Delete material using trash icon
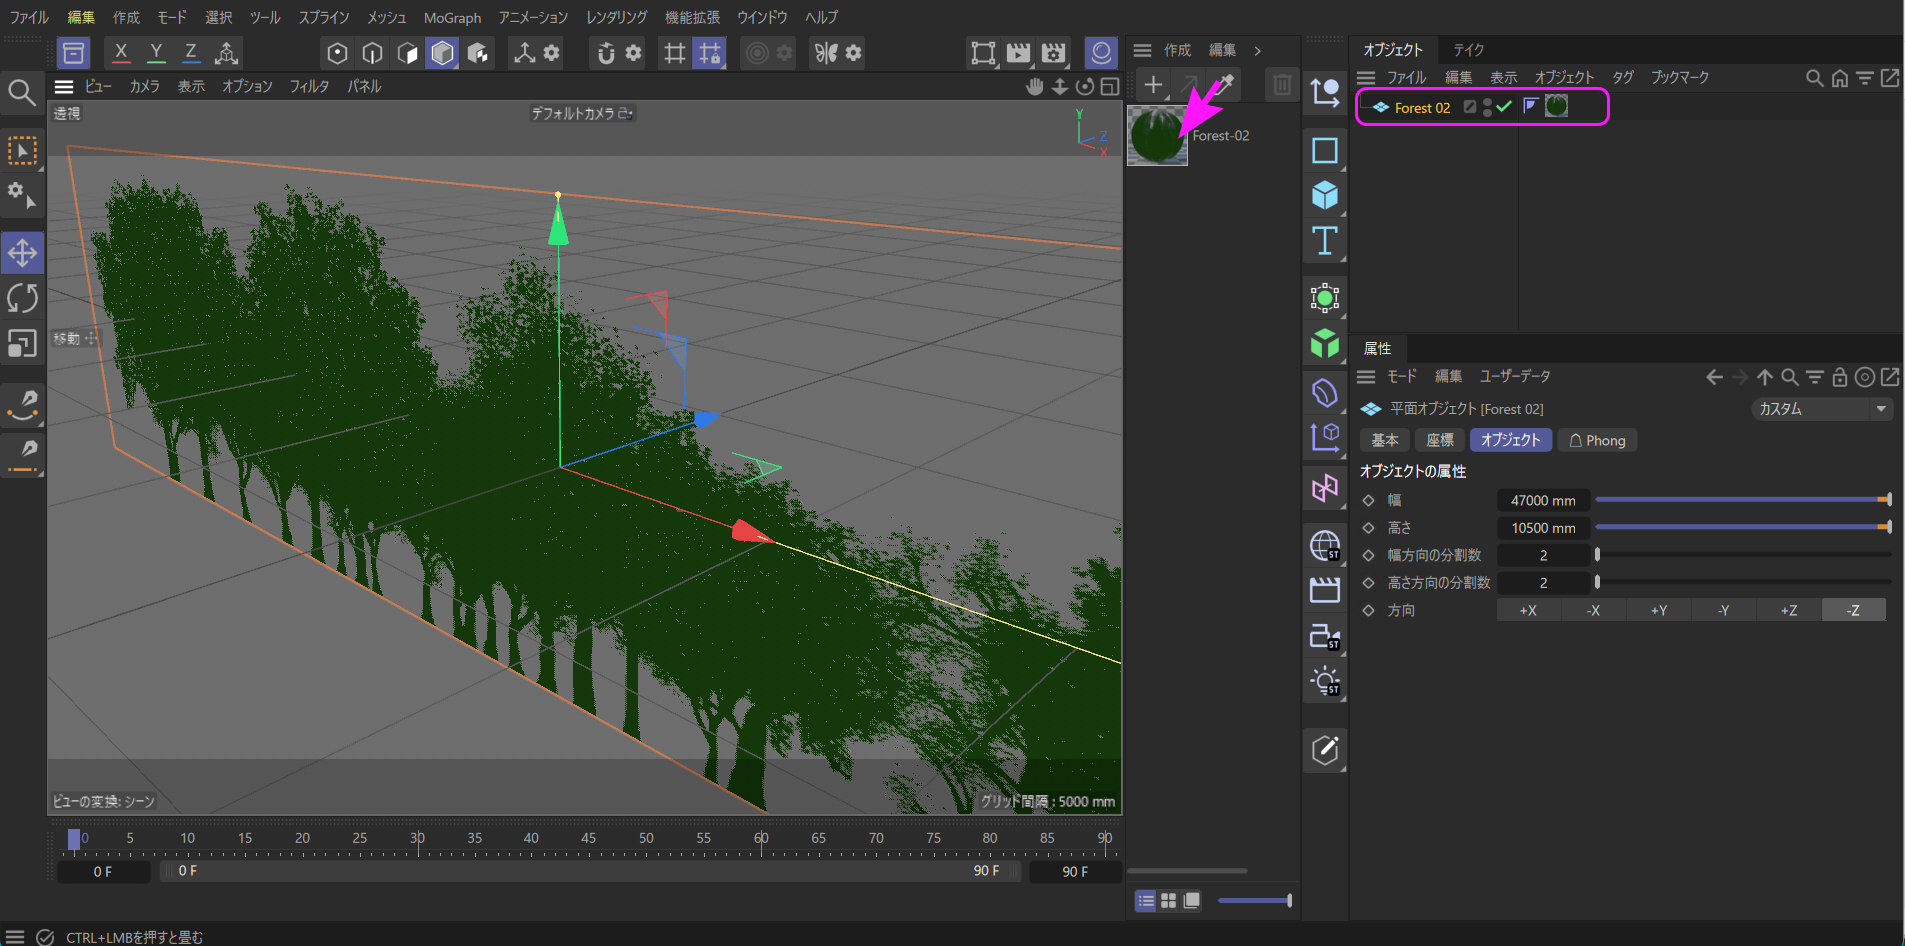Image resolution: width=1905 pixels, height=946 pixels. [x=1281, y=85]
